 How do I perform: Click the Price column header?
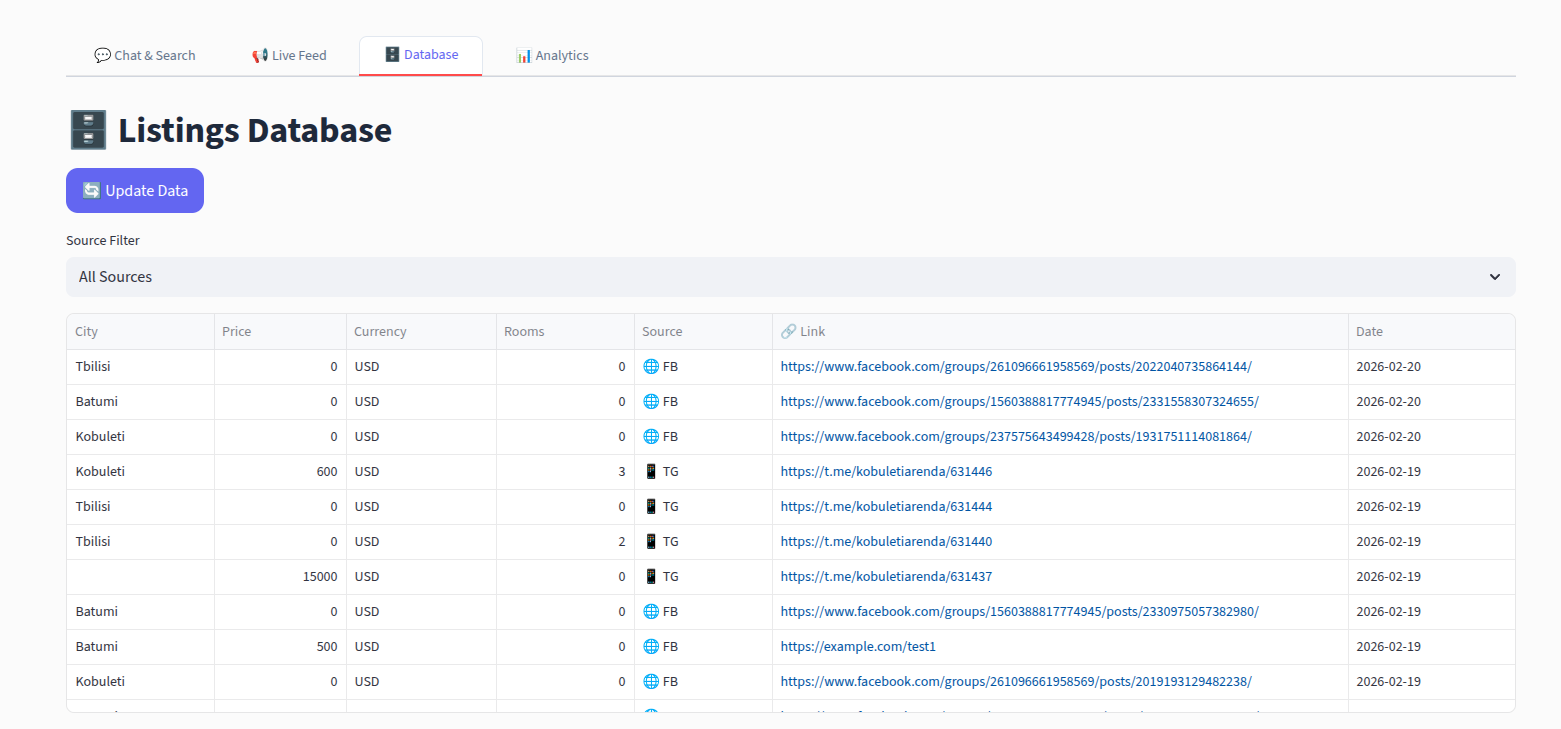[237, 332]
